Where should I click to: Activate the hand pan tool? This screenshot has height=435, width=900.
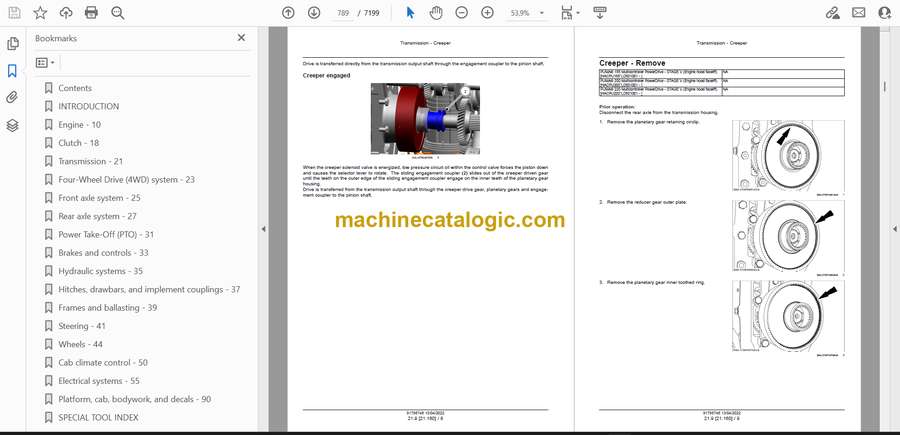coord(436,13)
